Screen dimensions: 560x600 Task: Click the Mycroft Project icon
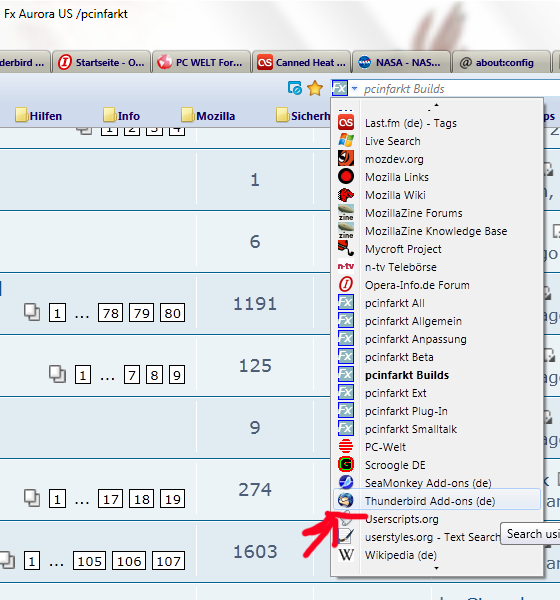pyautogui.click(x=346, y=249)
